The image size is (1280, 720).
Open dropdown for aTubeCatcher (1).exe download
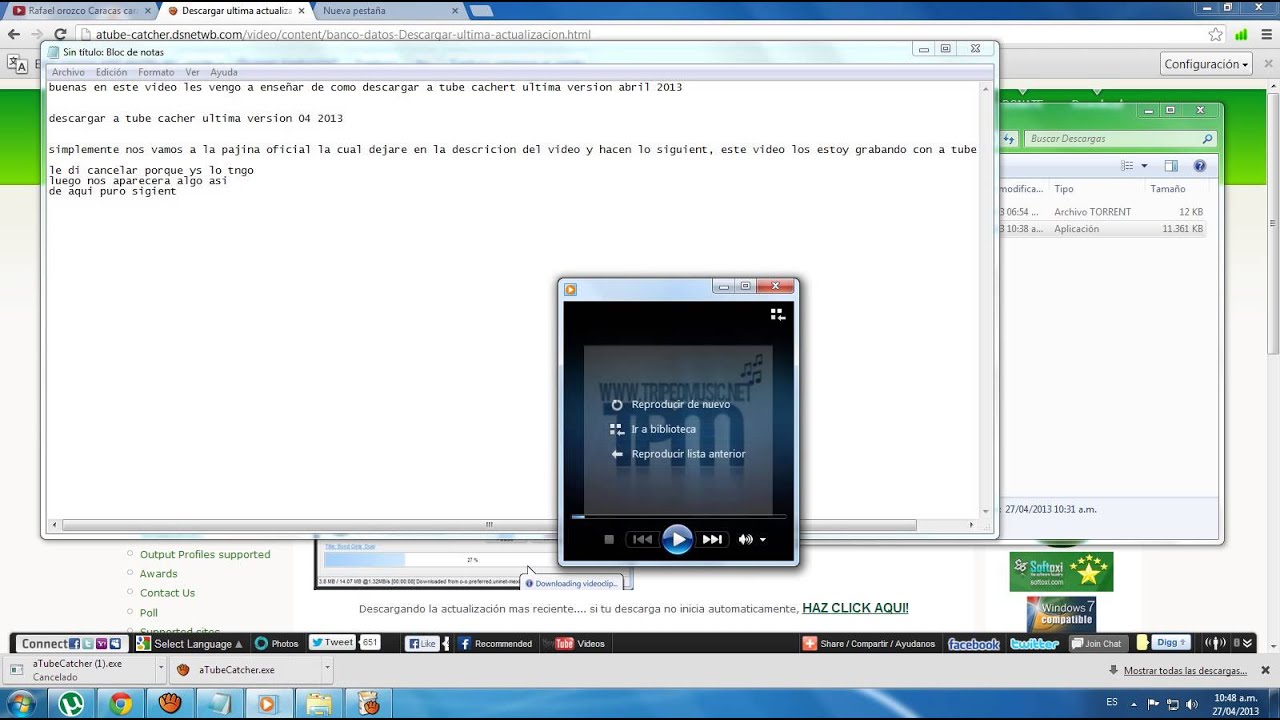[160, 669]
